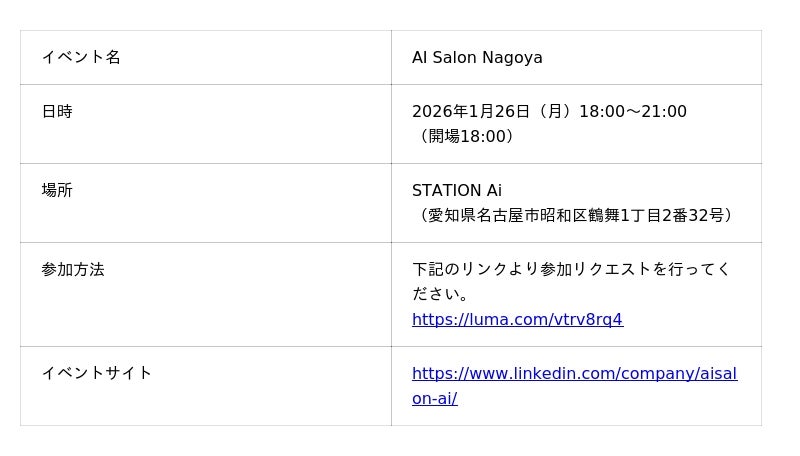Click the venue name STATION Ai
The height and width of the screenshot is (456, 800).
point(457,191)
